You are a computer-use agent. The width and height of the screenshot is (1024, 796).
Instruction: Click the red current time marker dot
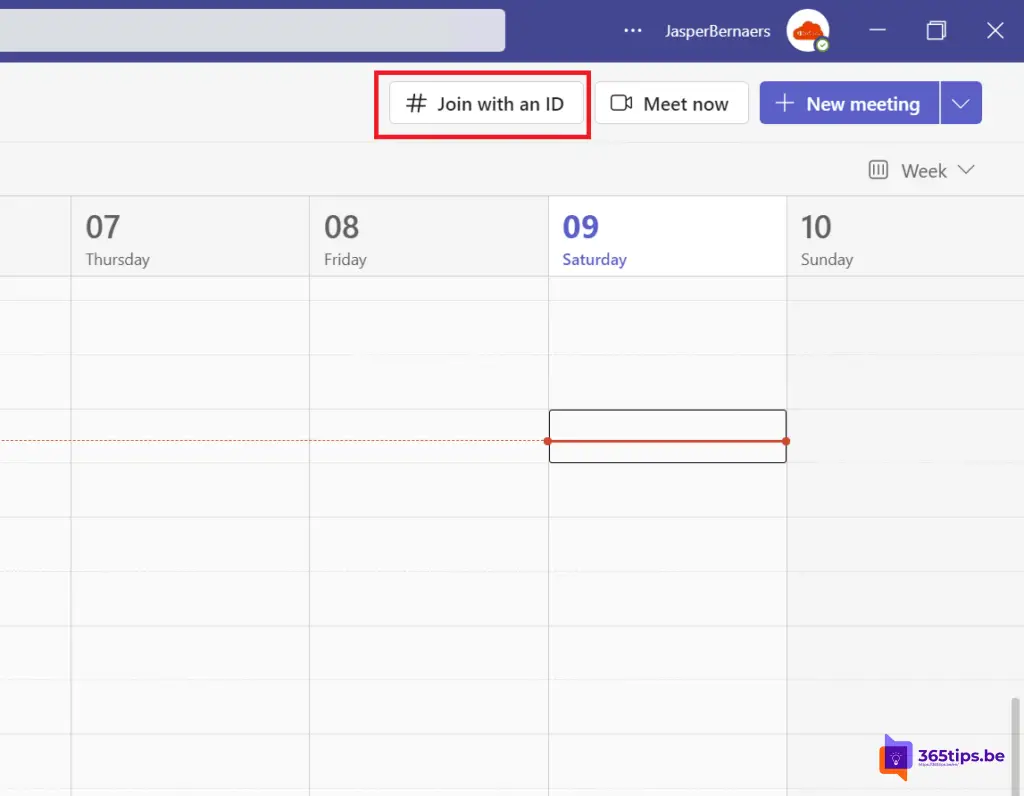pyautogui.click(x=548, y=441)
